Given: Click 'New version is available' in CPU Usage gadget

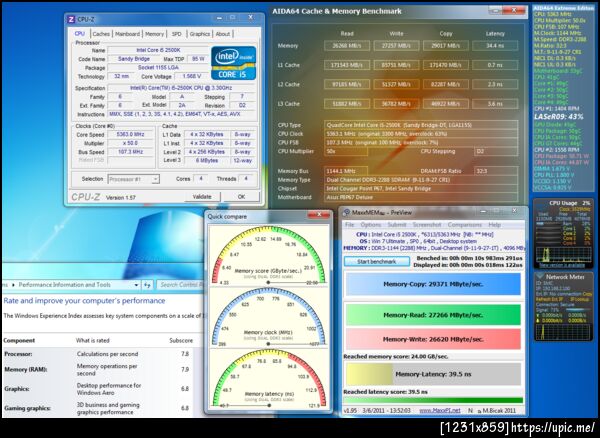Looking at the screenshot, I should (562, 265).
